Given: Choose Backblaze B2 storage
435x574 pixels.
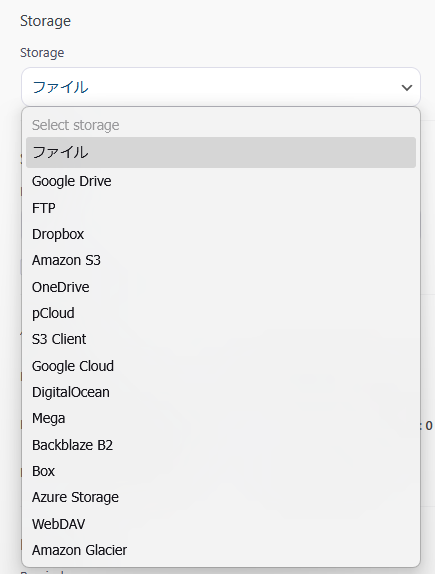Looking at the screenshot, I should (221, 445).
